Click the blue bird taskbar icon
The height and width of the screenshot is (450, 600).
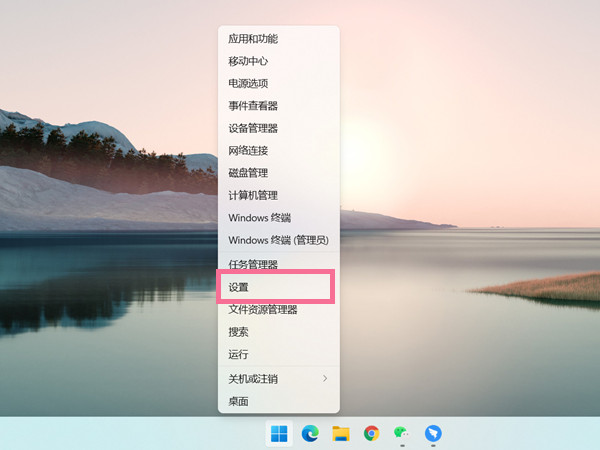coord(433,433)
